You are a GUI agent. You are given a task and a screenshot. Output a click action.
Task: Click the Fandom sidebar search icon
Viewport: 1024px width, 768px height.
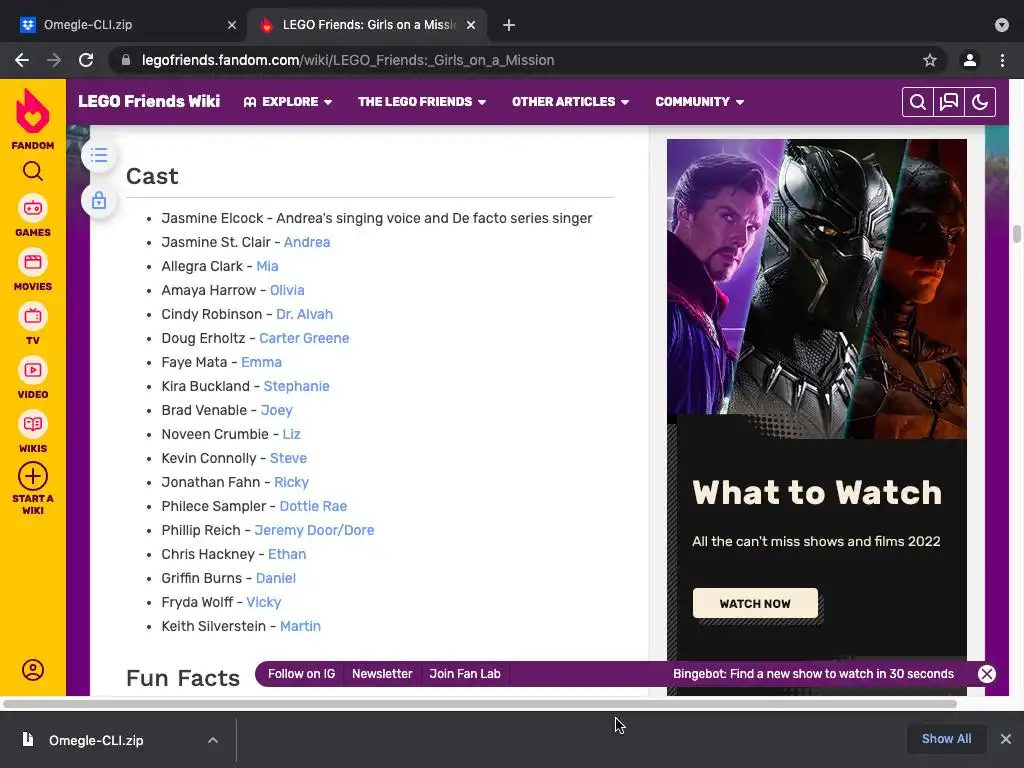[x=33, y=171]
